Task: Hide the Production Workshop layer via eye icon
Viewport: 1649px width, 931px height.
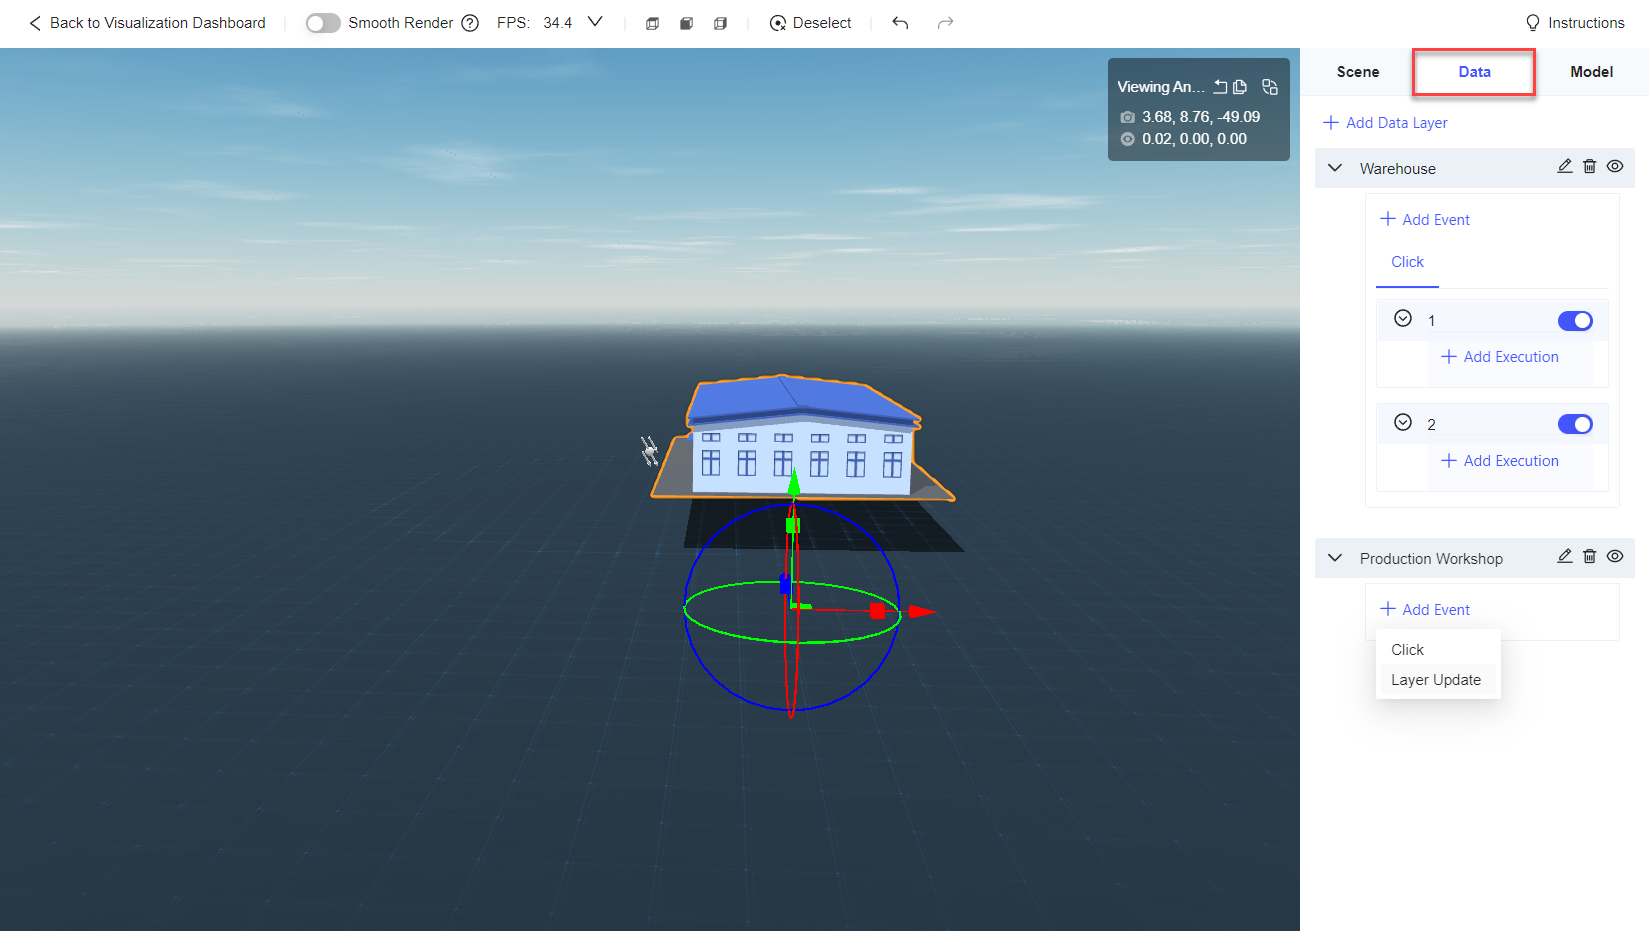Action: pos(1615,556)
